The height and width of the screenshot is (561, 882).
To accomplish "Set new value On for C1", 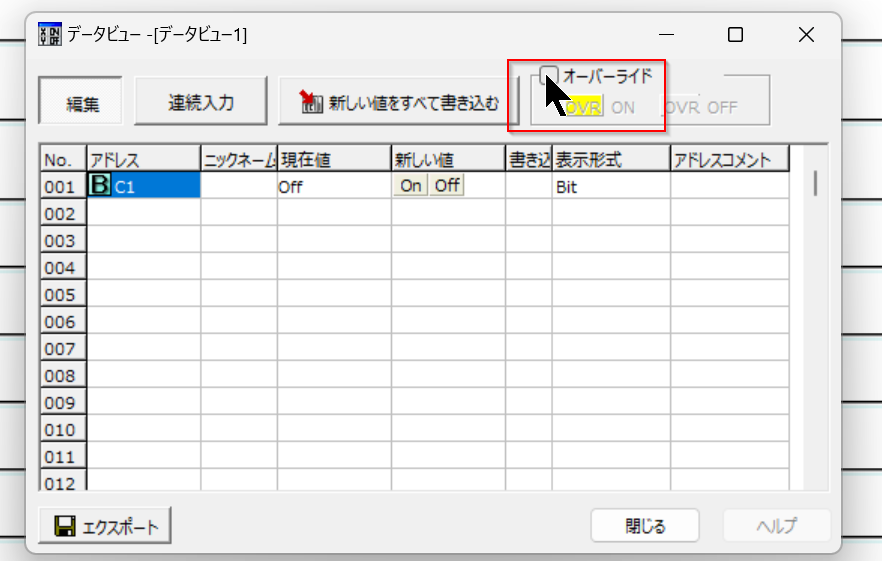I will pos(411,185).
